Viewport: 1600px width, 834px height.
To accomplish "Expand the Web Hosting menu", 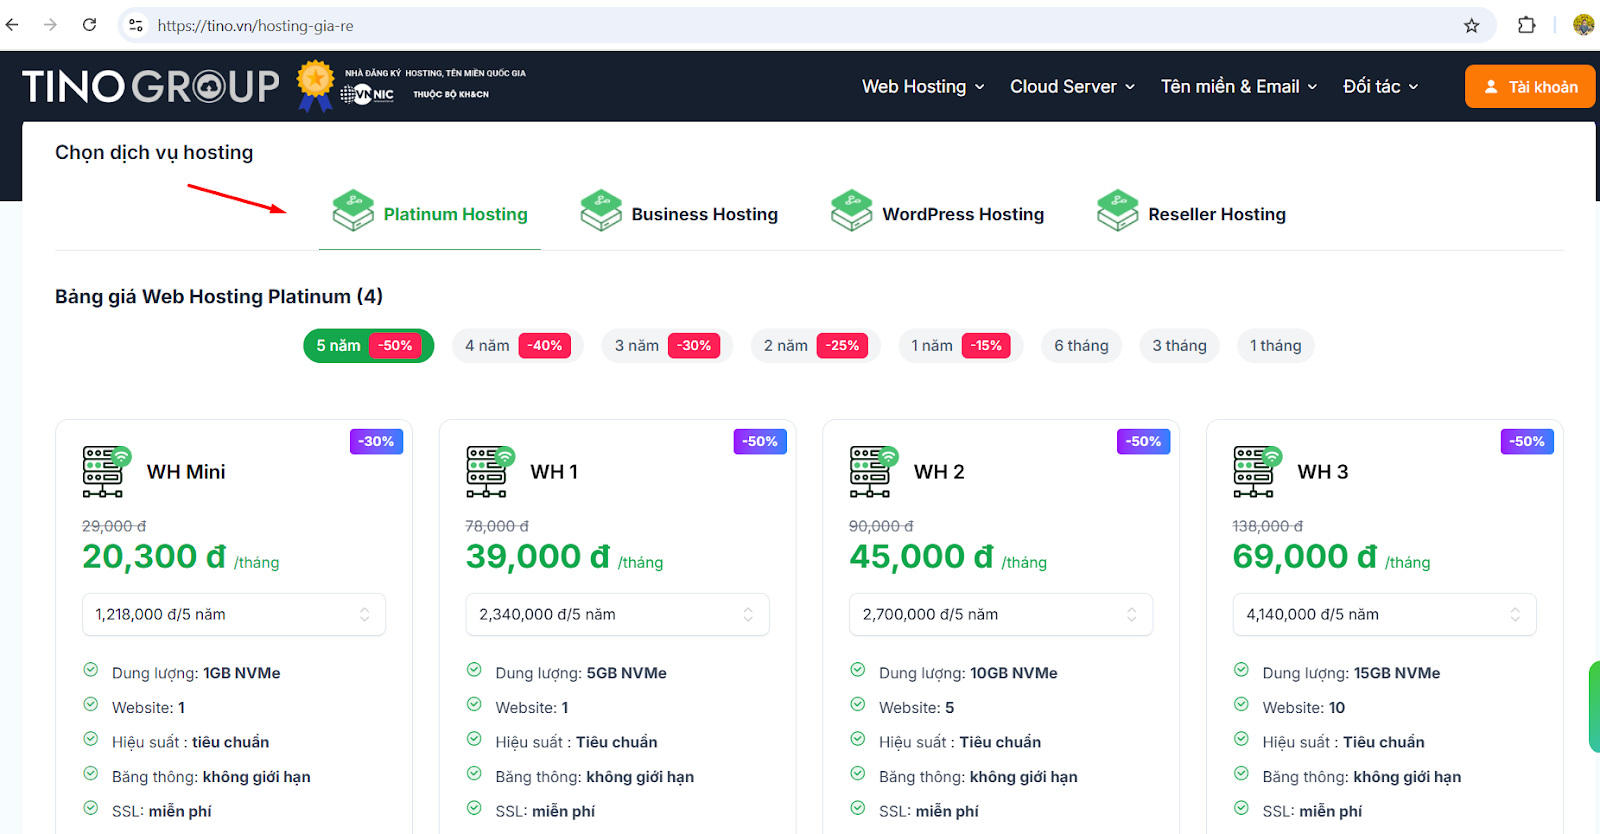I will (923, 87).
